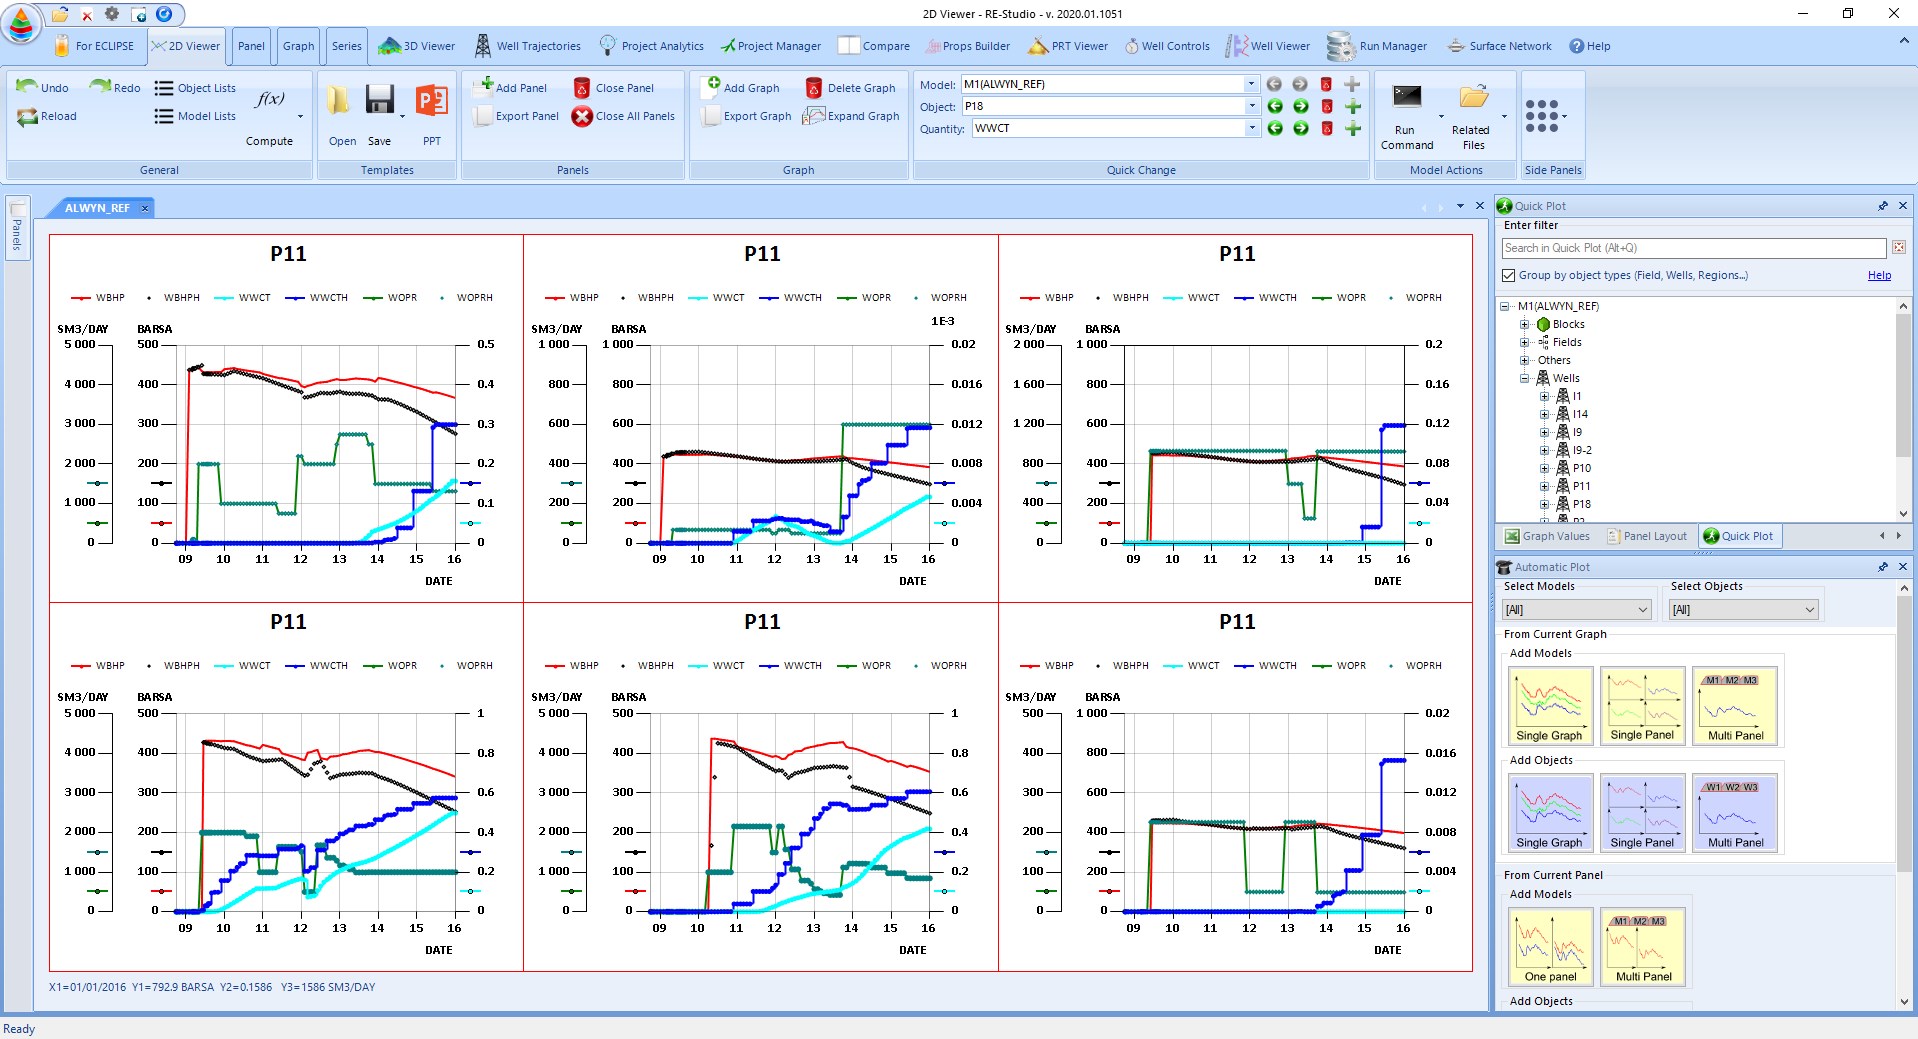Click the Quick Plot tree scrollbar

pos(1903,384)
